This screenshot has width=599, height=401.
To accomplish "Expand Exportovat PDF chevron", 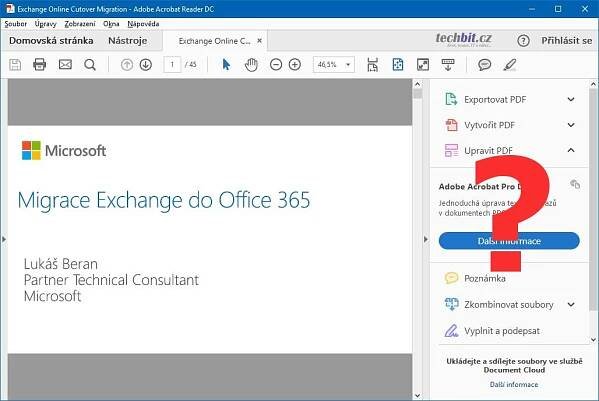I will [x=571, y=99].
